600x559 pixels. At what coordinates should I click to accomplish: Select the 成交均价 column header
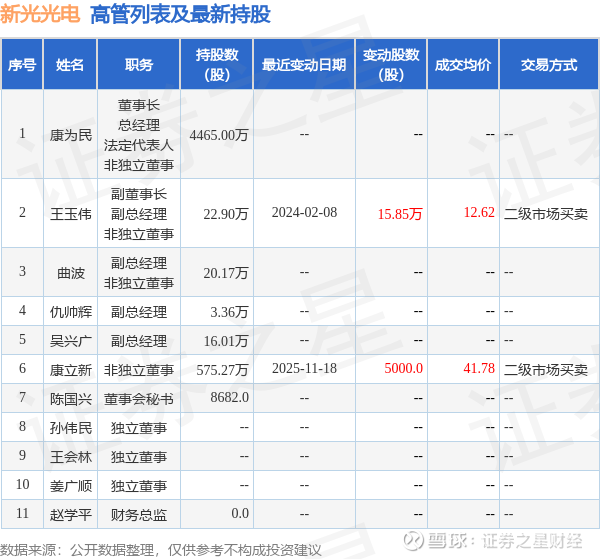(463, 65)
